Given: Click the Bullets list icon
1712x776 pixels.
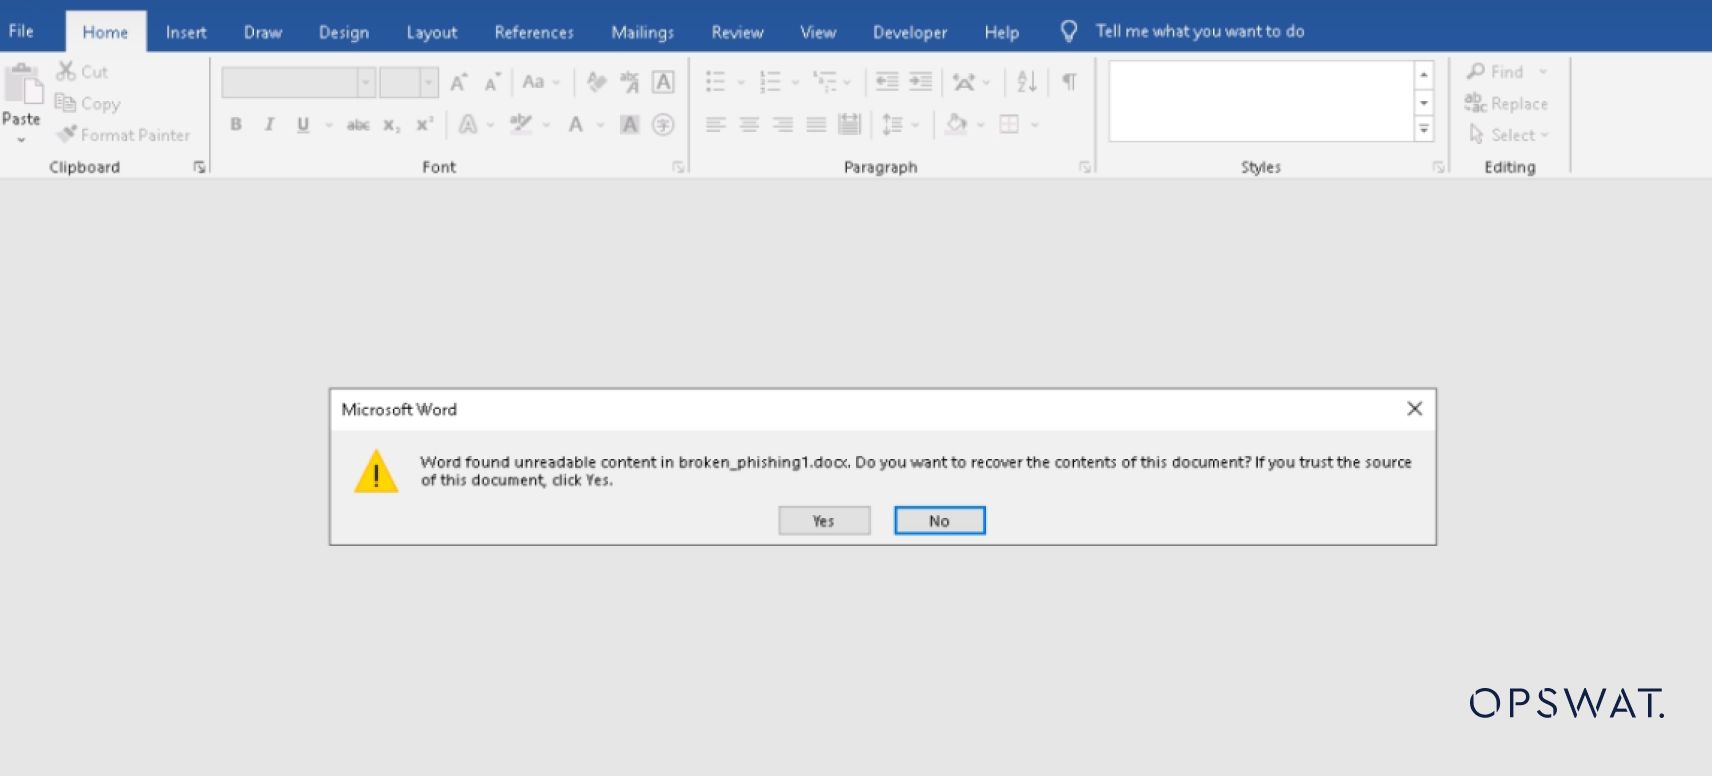Looking at the screenshot, I should click(715, 82).
